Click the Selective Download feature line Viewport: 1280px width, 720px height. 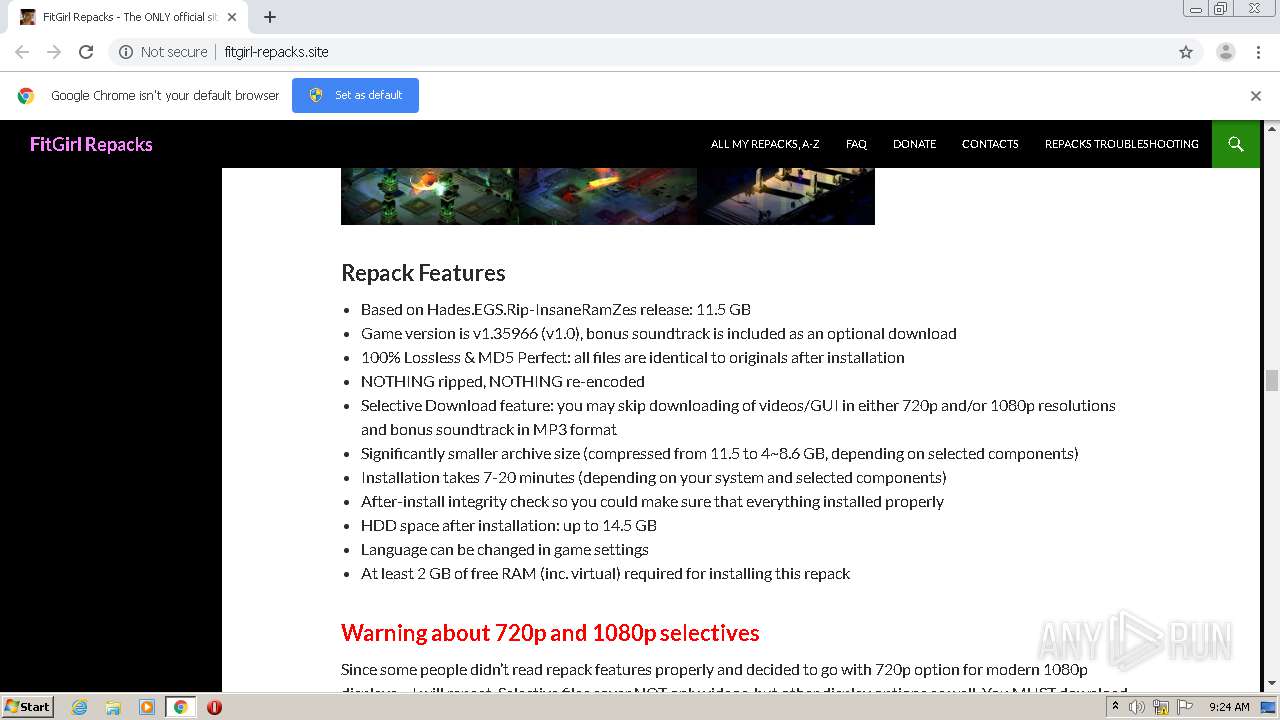point(738,417)
